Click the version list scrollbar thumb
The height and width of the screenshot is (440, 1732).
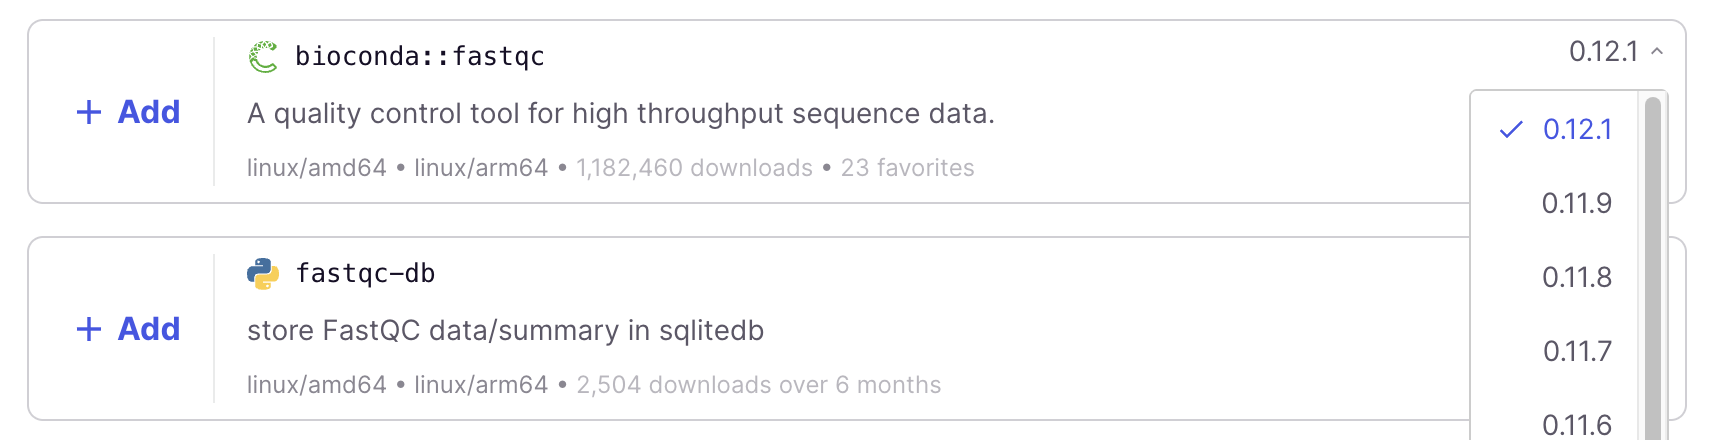pyautogui.click(x=1652, y=270)
